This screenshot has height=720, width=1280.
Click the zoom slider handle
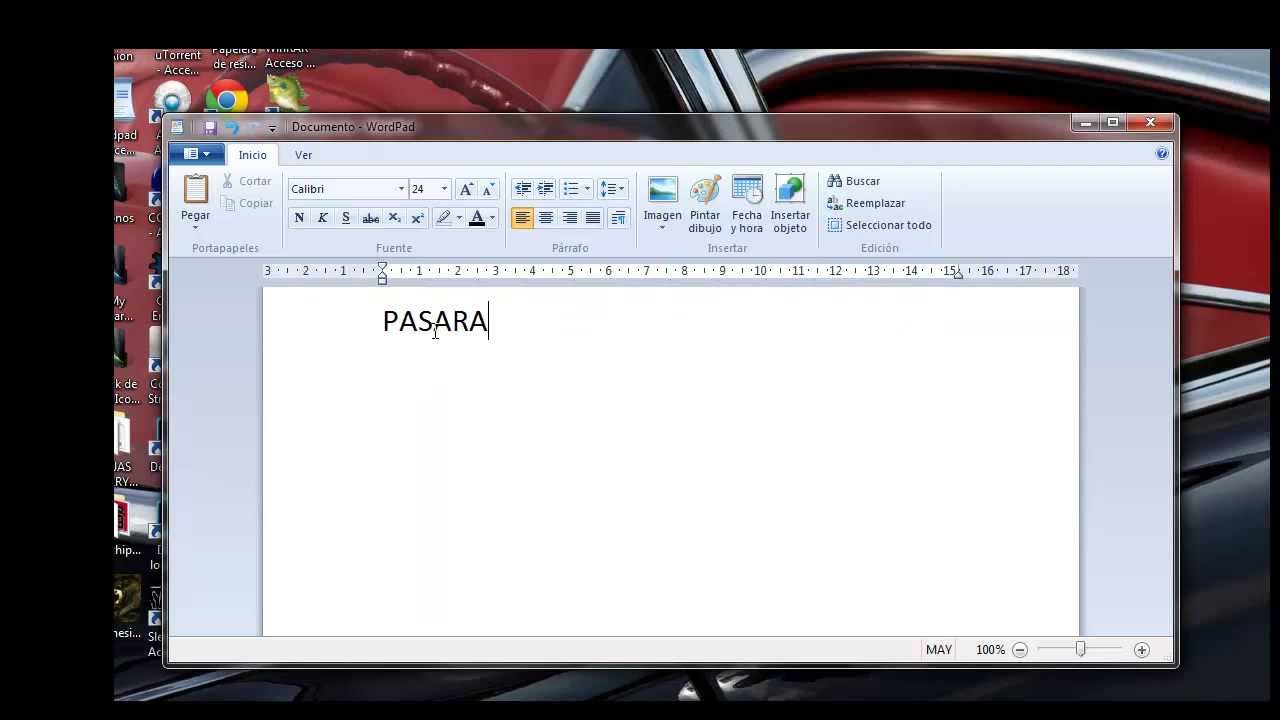(x=1081, y=650)
